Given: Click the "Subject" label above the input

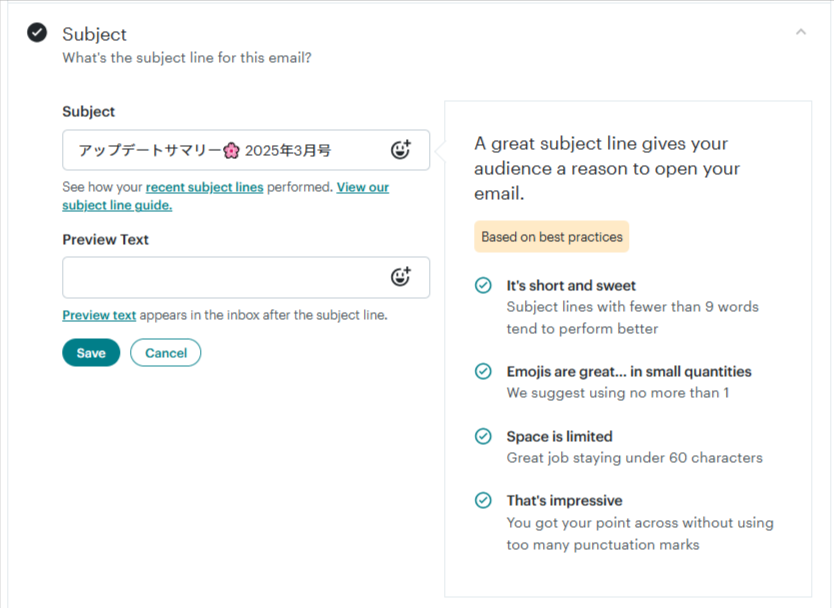Looking at the screenshot, I should pos(88,112).
